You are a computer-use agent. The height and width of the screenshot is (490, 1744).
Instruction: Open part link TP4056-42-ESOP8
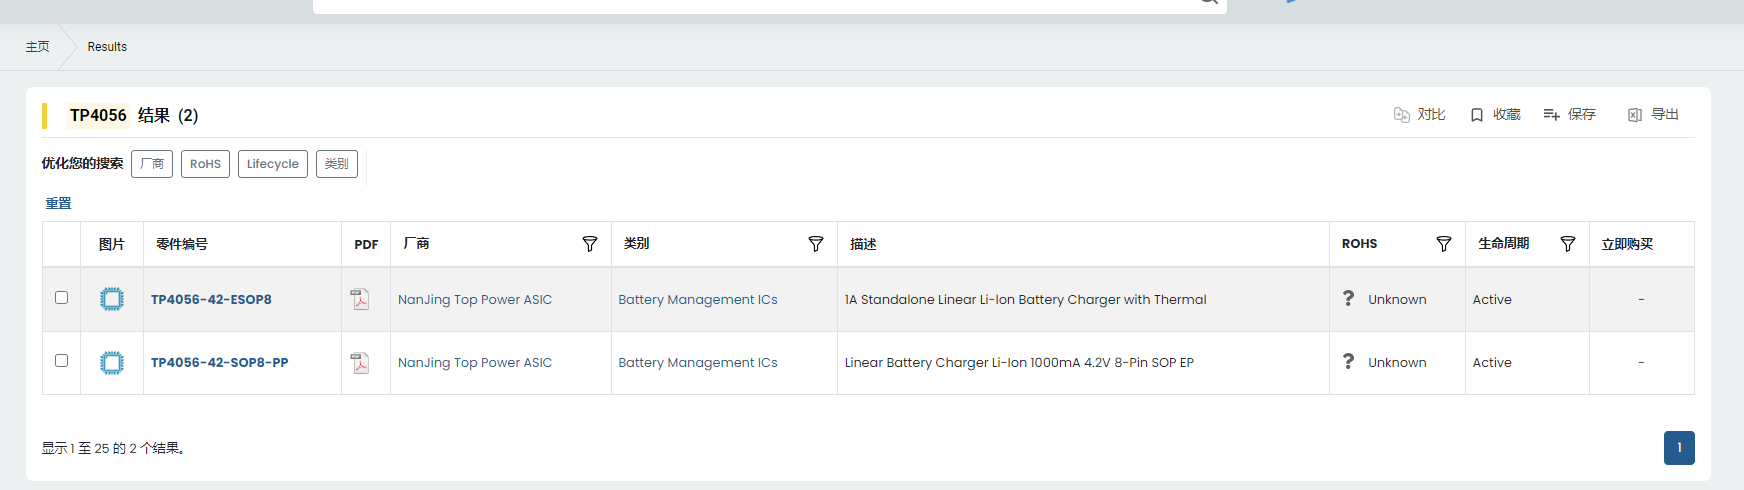(x=211, y=299)
